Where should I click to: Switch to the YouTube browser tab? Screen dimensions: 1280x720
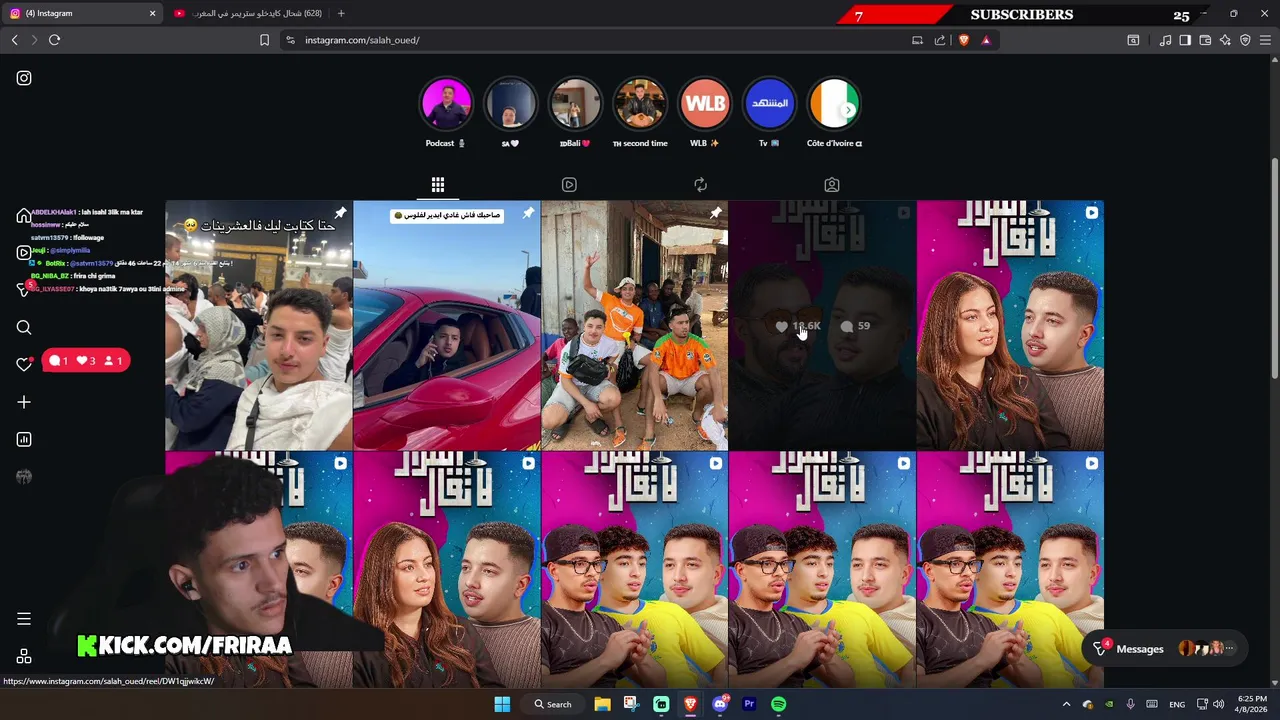pyautogui.click(x=247, y=14)
